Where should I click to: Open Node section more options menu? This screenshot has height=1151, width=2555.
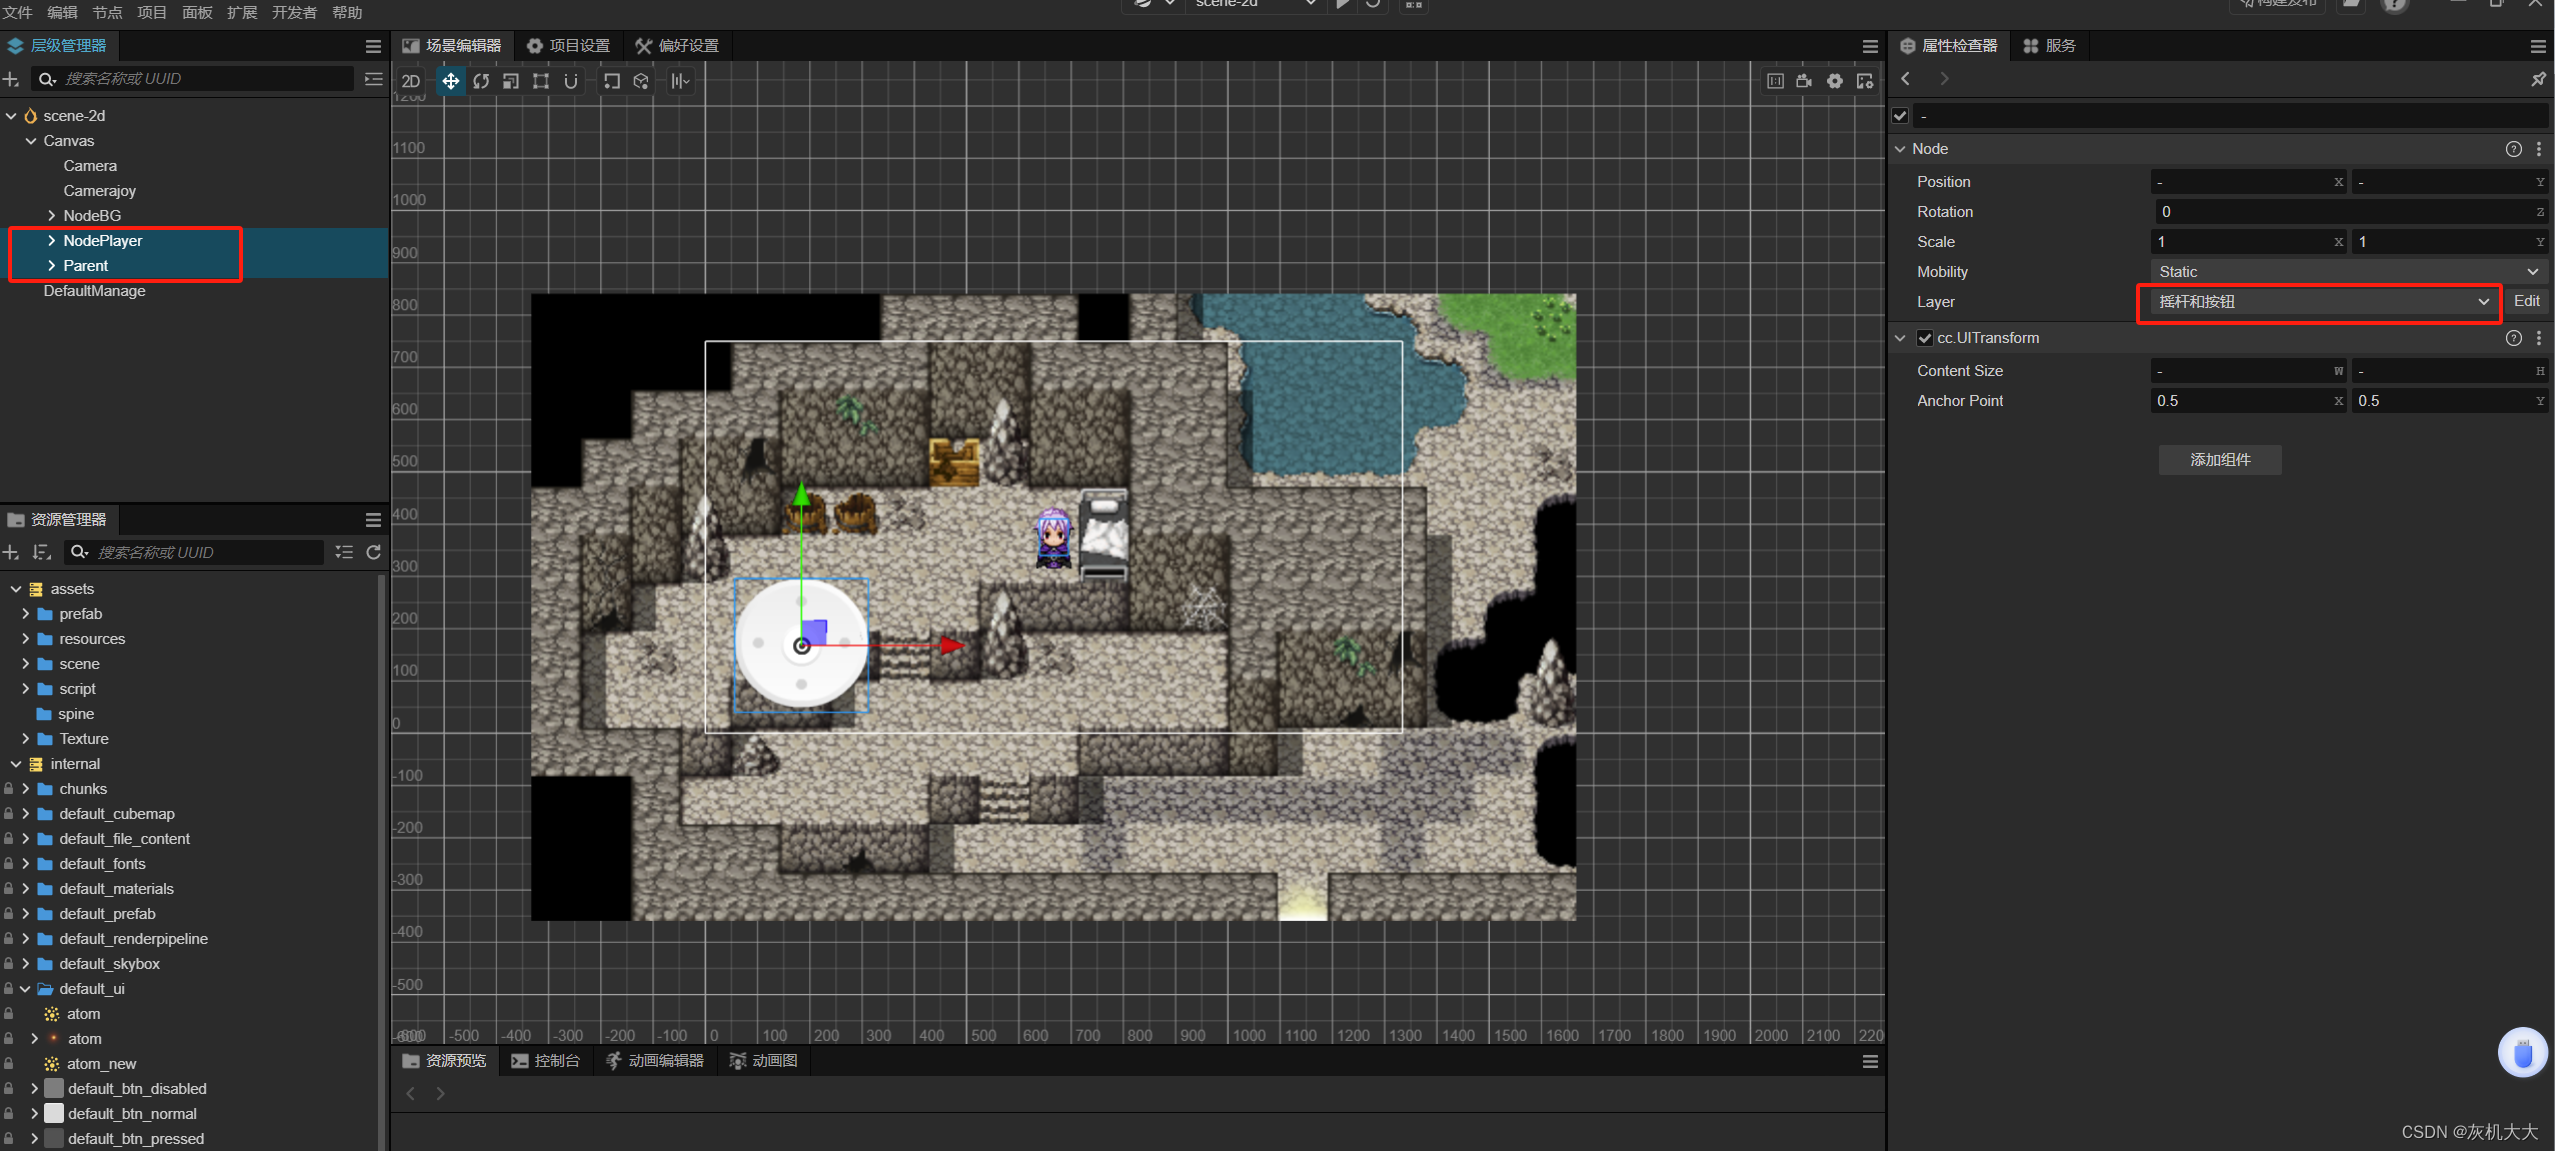pyautogui.click(x=2539, y=149)
